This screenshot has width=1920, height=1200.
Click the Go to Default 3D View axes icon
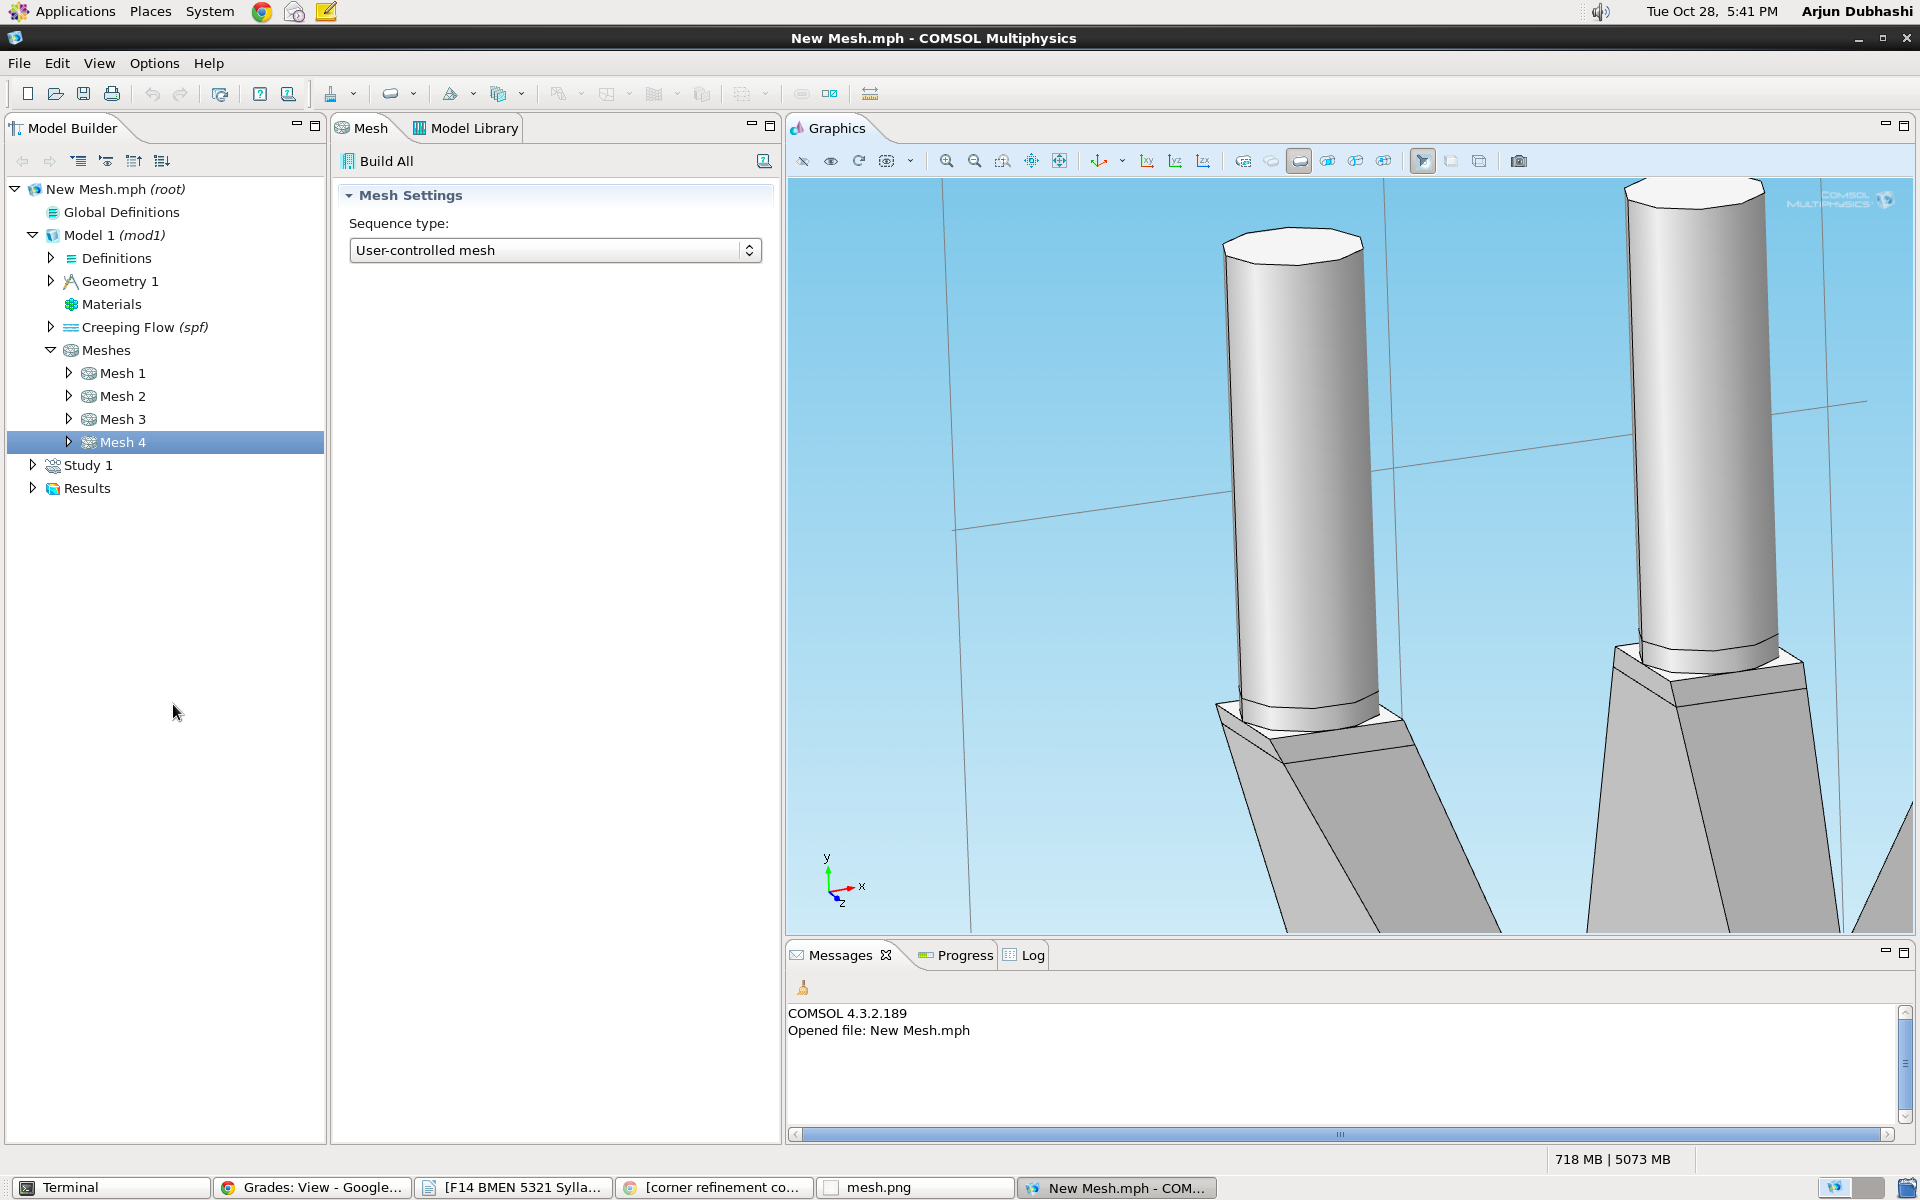[1099, 161]
